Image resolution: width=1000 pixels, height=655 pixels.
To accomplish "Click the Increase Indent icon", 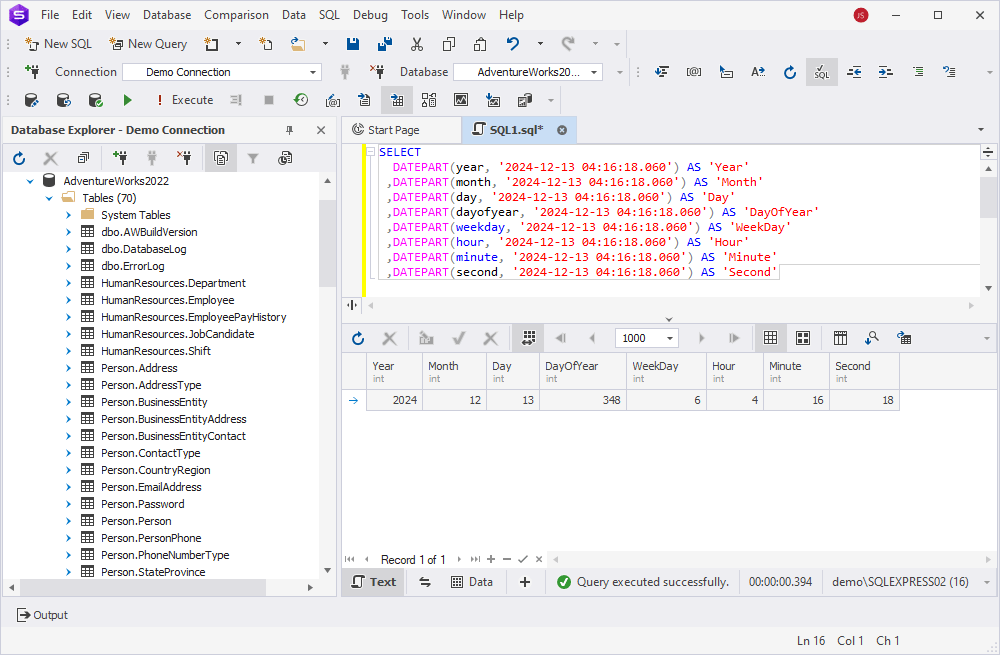I will (x=885, y=72).
